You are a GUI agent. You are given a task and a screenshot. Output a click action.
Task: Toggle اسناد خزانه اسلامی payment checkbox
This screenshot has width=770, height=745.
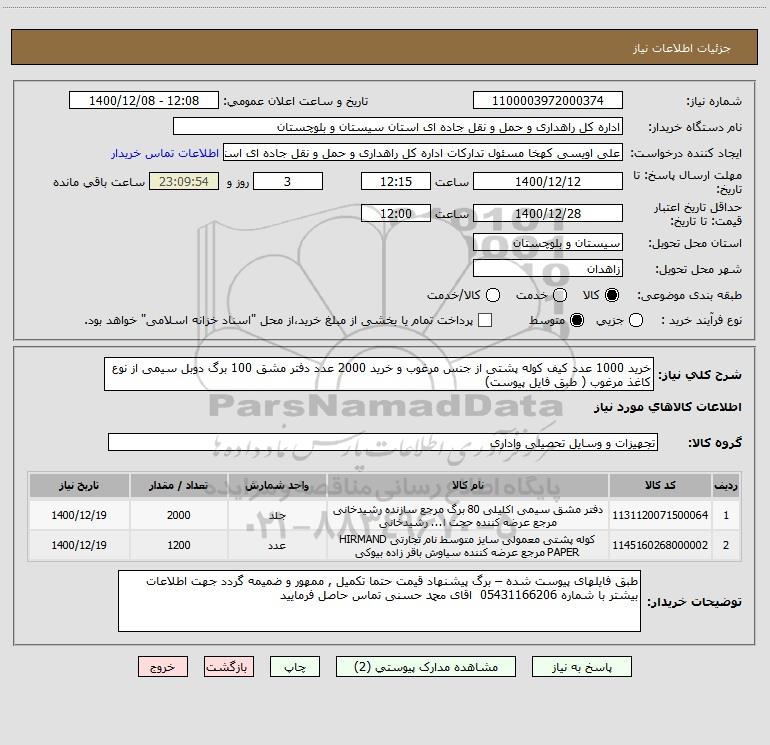485,320
